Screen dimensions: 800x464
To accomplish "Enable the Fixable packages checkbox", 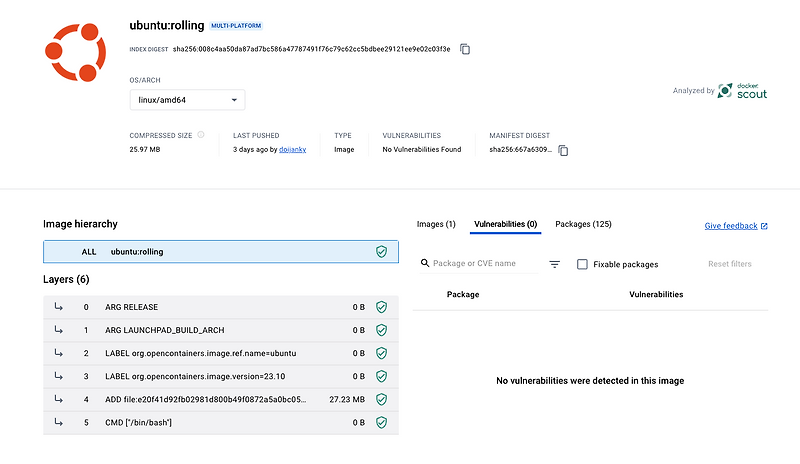I will tap(582, 264).
